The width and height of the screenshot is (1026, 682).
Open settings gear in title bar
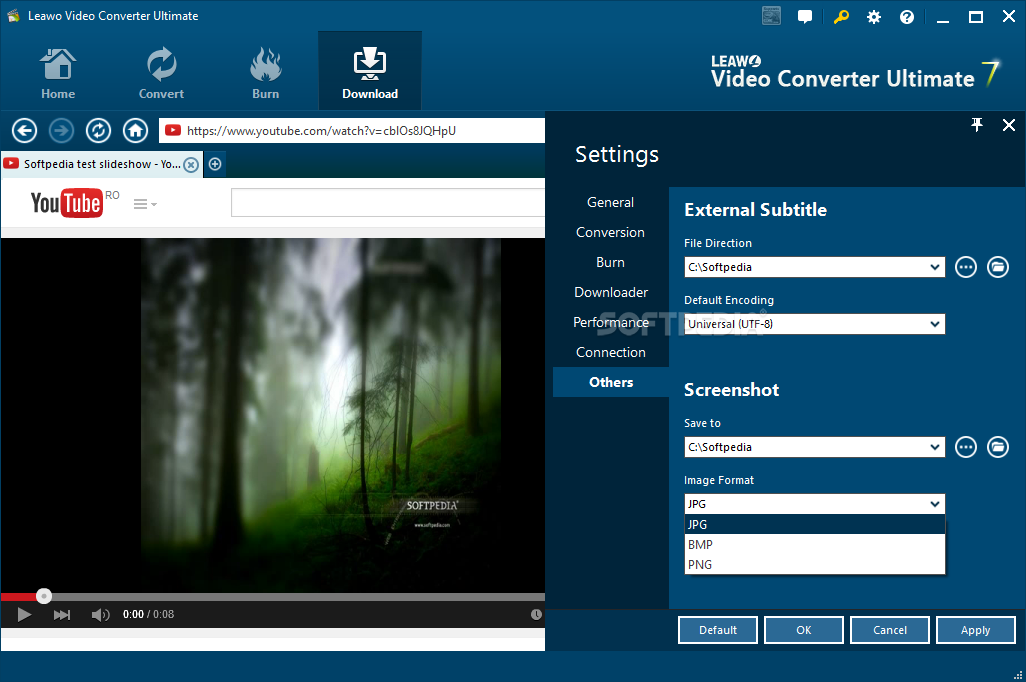874,17
